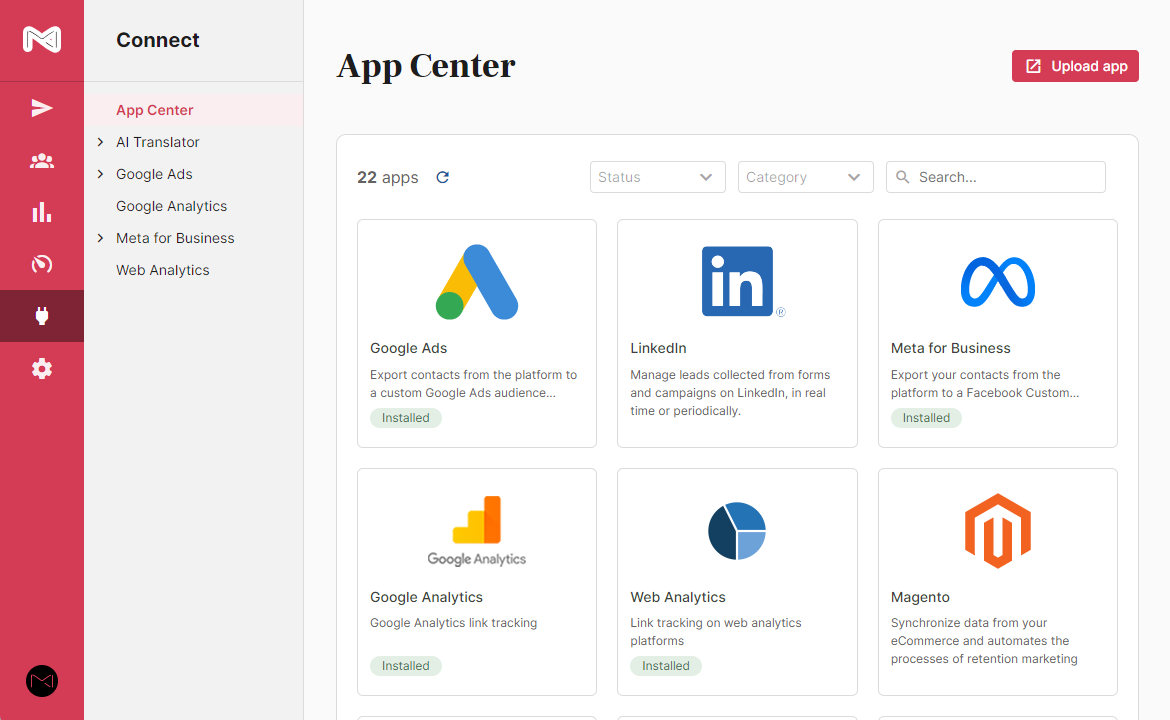Open Web Analytics in the Connect menu
1170x720 pixels.
pos(163,270)
